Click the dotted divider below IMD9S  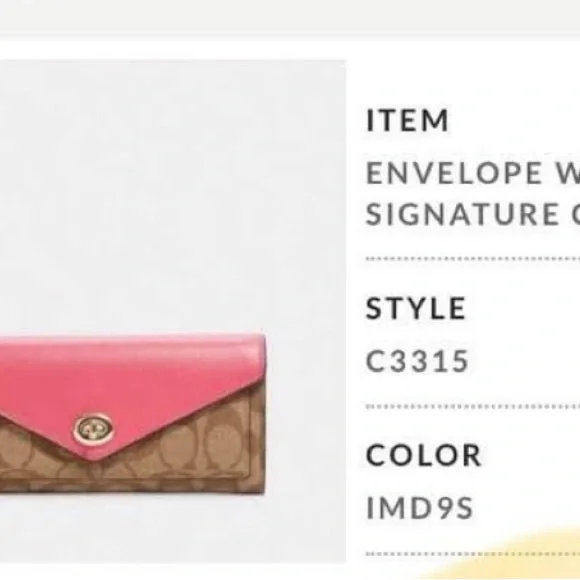473,554
